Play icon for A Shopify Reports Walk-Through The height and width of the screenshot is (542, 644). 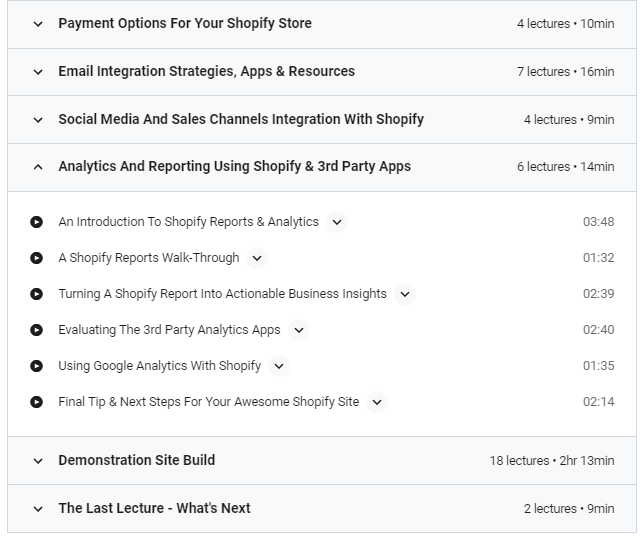[x=37, y=258]
